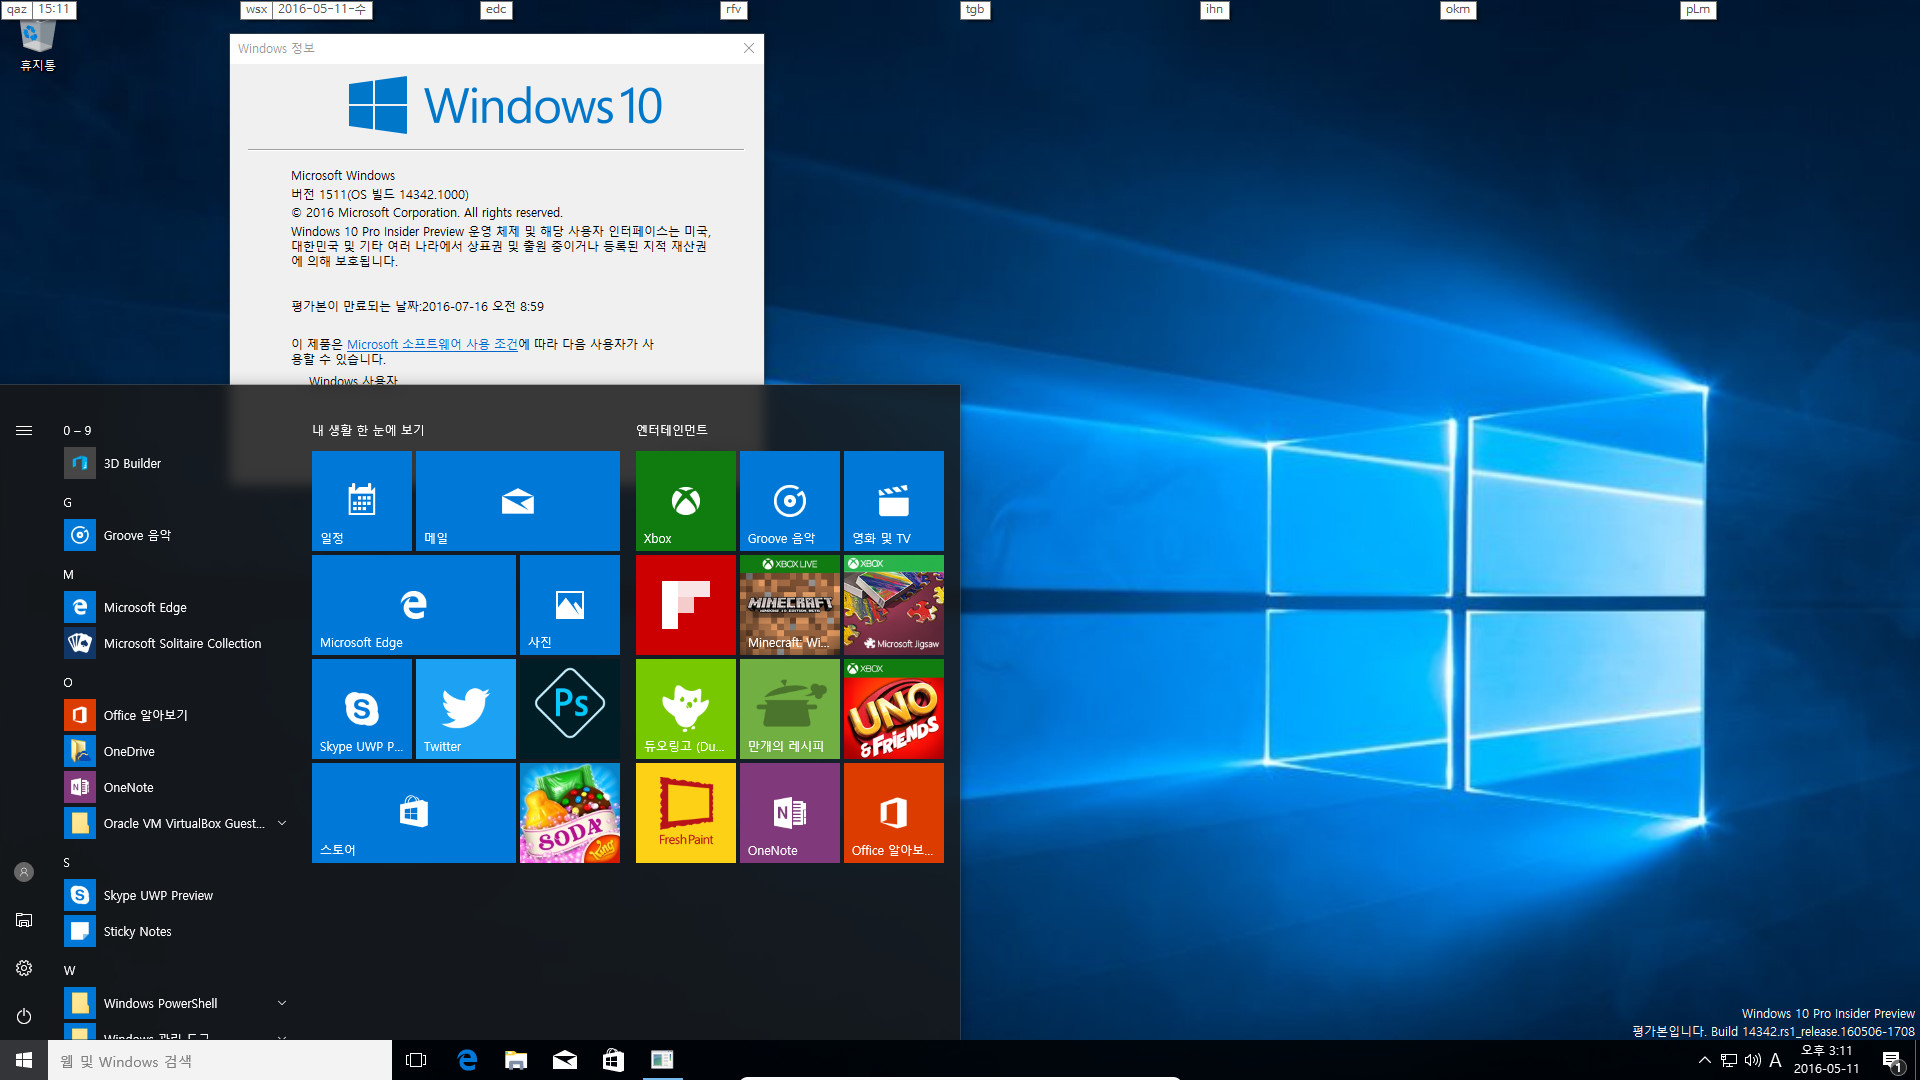Open the Photoshop Express tile

pyautogui.click(x=570, y=709)
